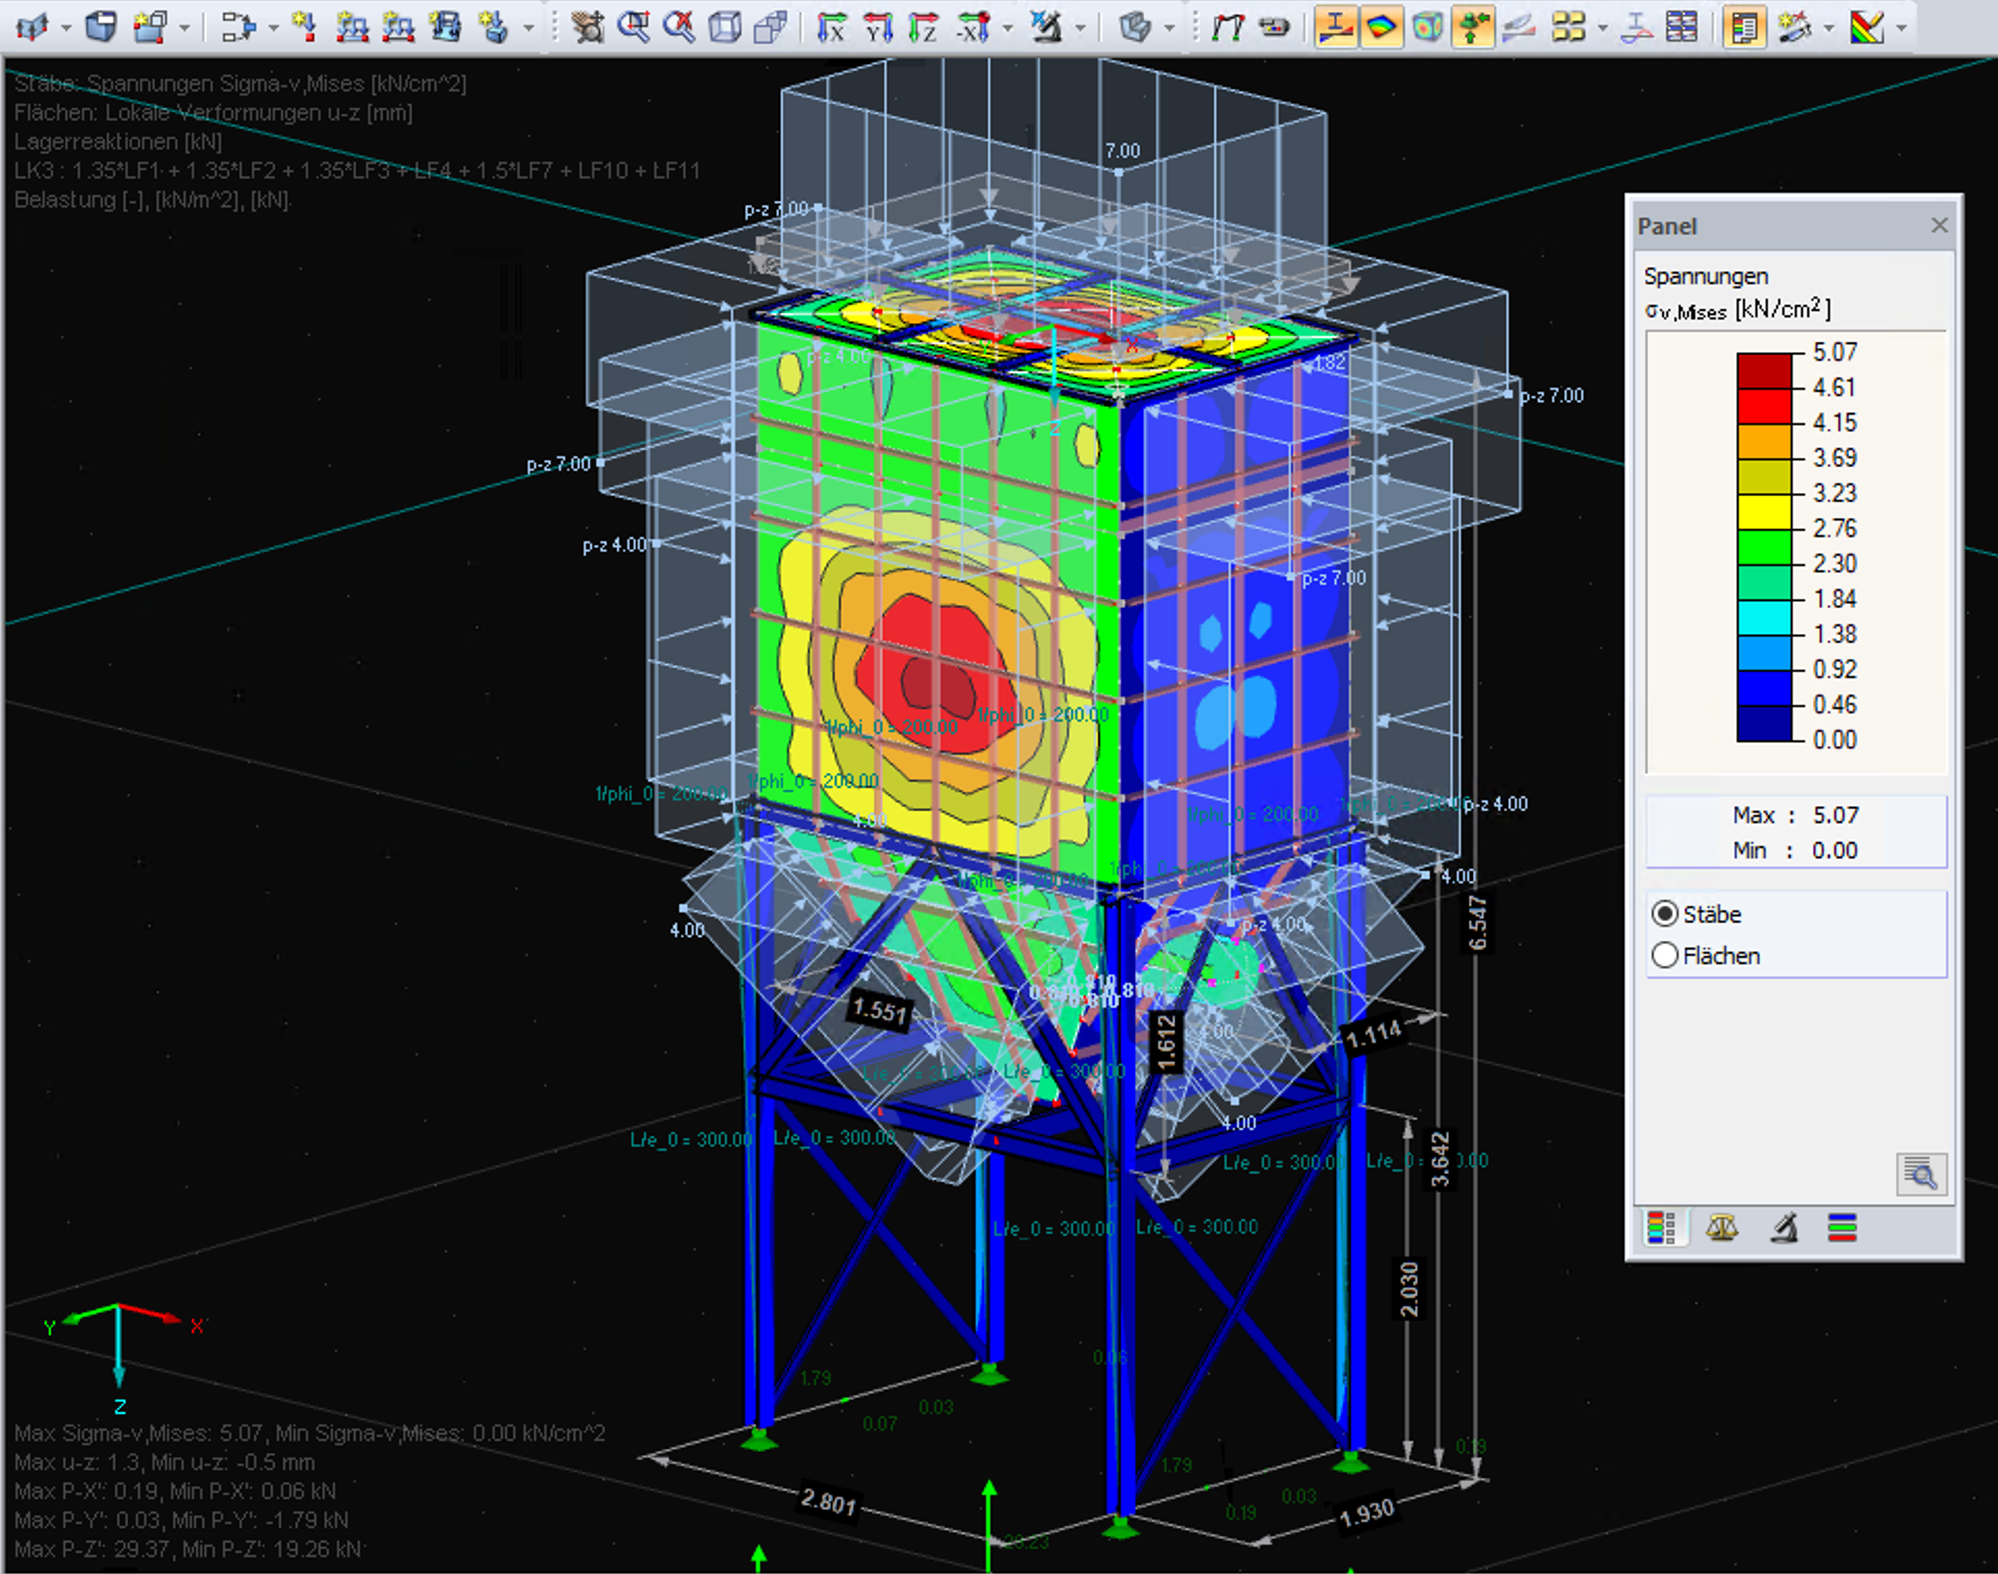Activate the Pan view tool
Screen dimensions: 1998x1574
tap(590, 27)
